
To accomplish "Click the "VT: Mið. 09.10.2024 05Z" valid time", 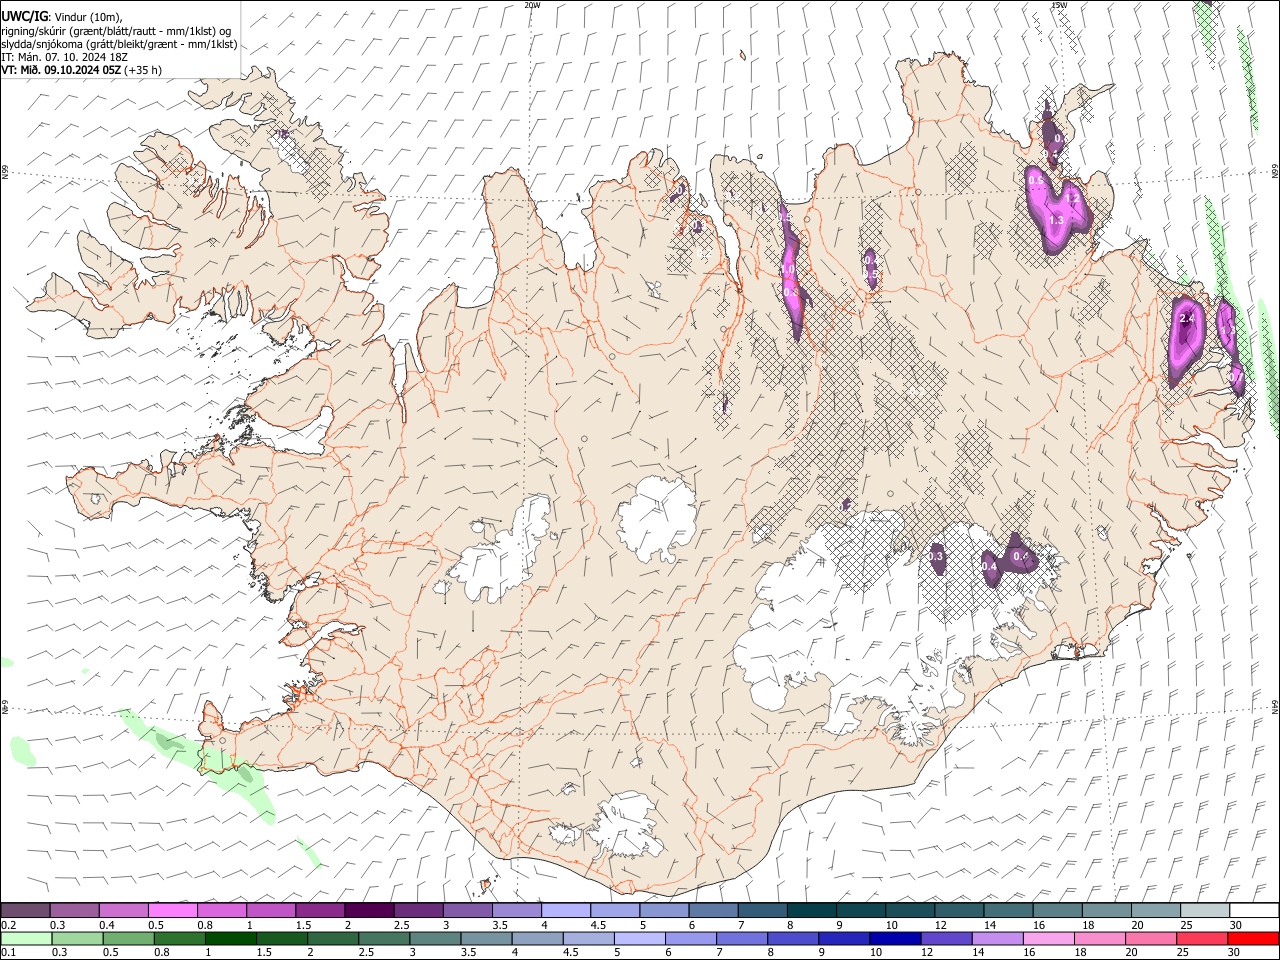I will coord(61,70).
